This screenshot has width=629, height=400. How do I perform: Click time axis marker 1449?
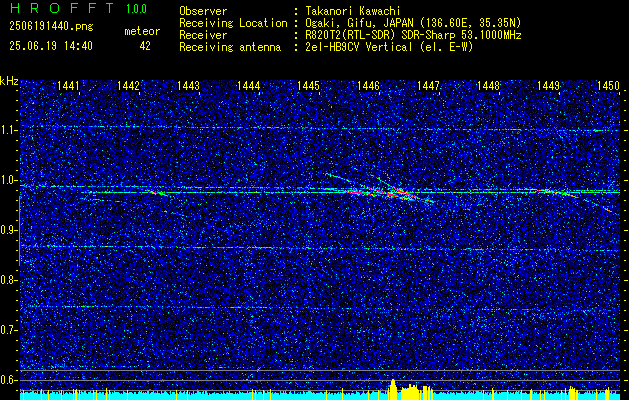[548, 86]
